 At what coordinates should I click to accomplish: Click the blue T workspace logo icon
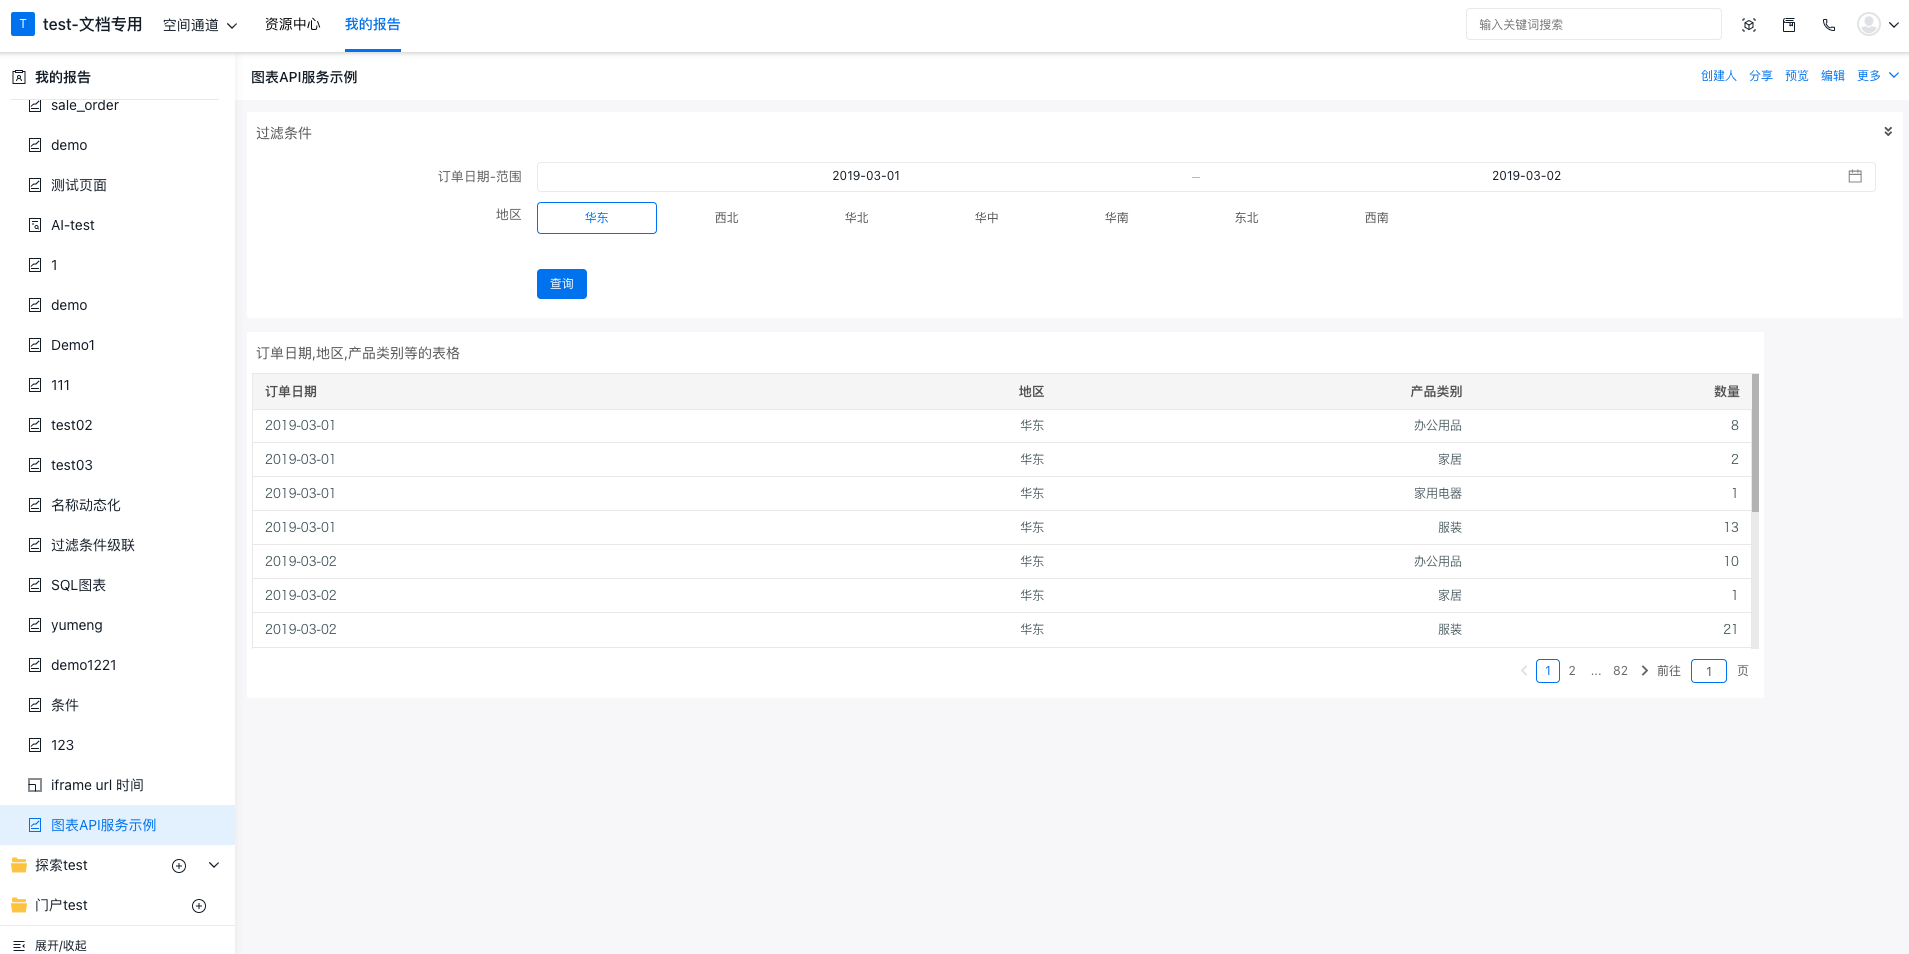click(x=22, y=24)
